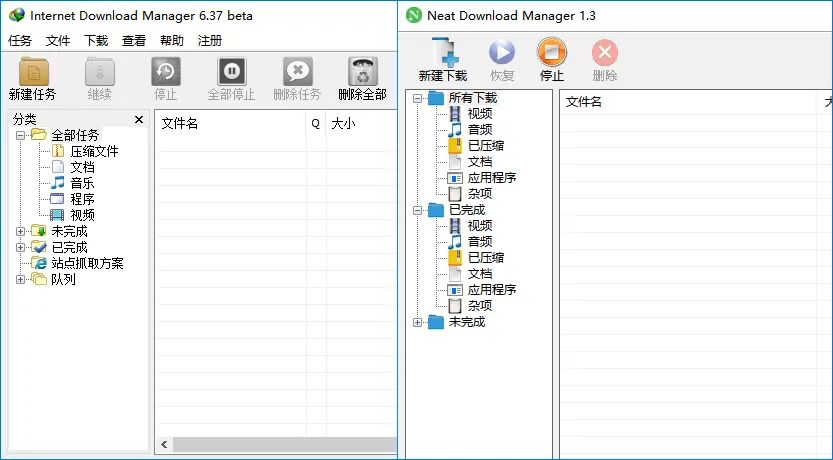Collapse the 已完成 node in Neat

pos(418,210)
